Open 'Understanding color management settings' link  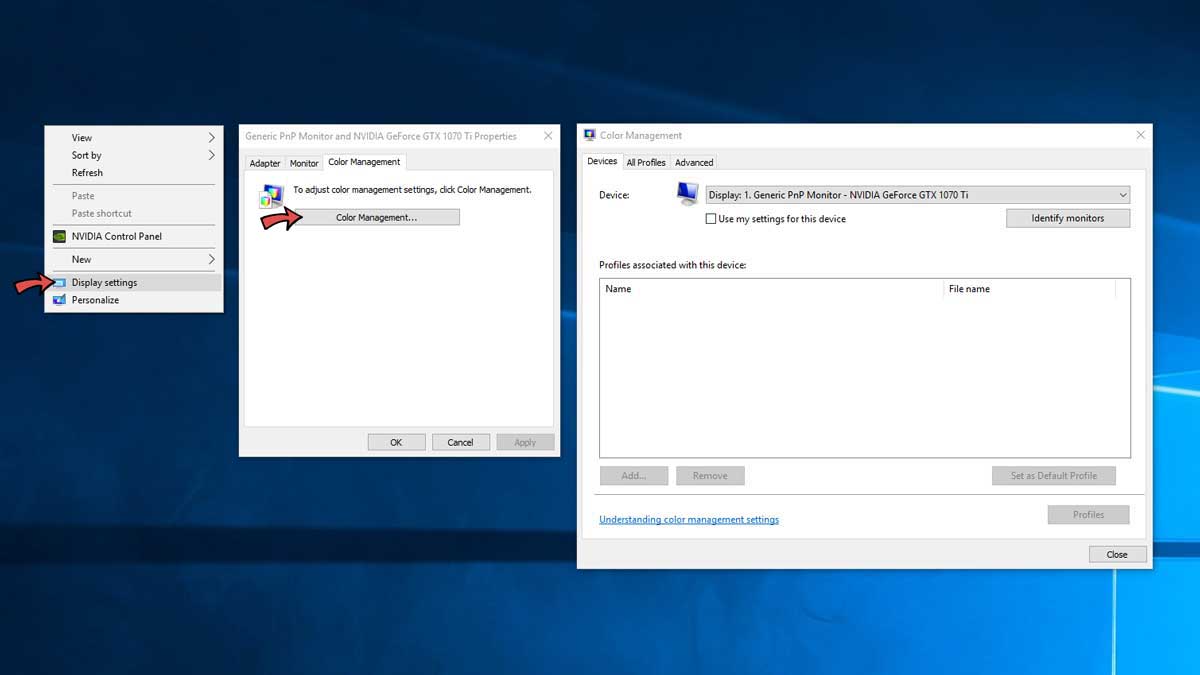(x=689, y=519)
